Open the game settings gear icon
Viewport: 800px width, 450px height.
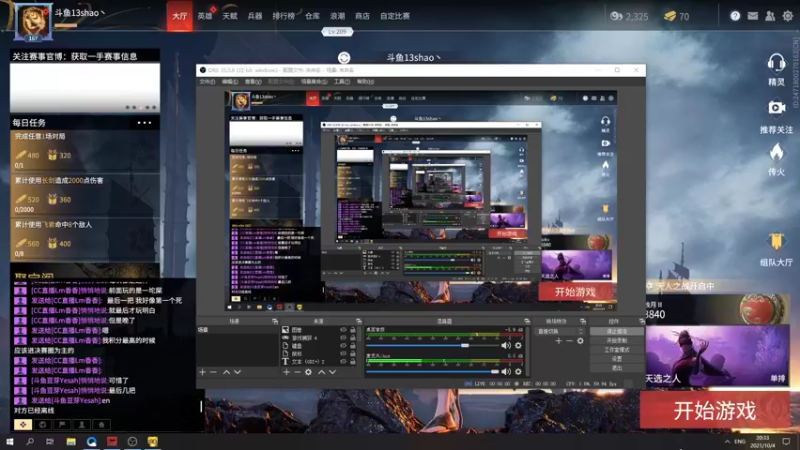pos(788,16)
